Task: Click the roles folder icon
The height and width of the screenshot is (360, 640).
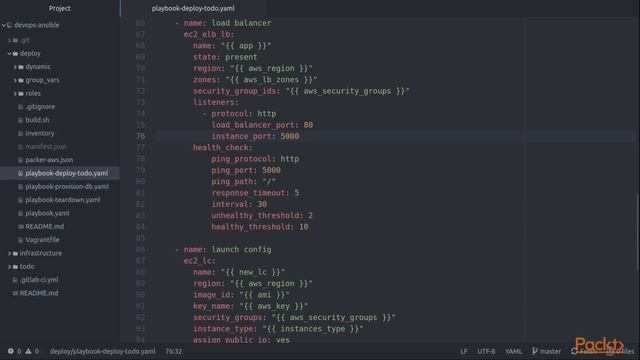Action: [x=21, y=93]
